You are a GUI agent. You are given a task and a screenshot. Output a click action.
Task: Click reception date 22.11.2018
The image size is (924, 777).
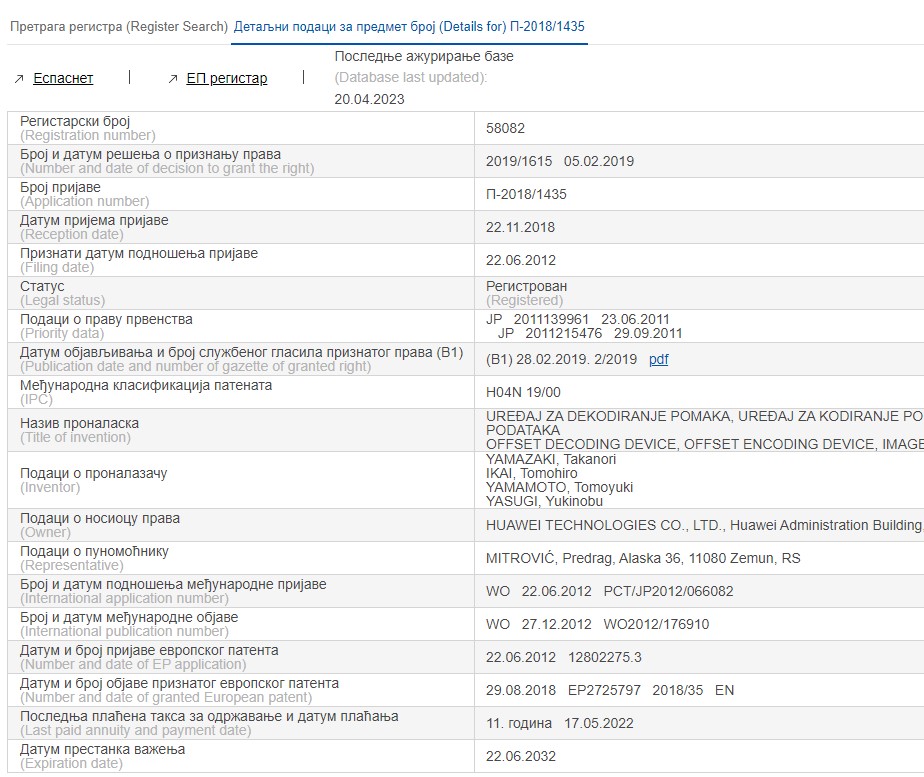pyautogui.click(x=520, y=227)
